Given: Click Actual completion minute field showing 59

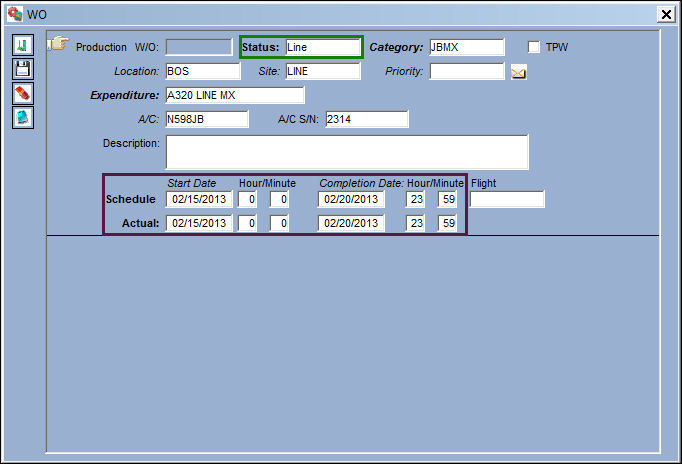Looking at the screenshot, I should (x=447, y=223).
